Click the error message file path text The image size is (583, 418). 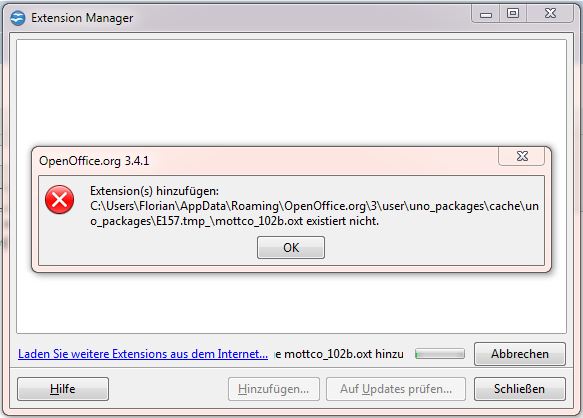click(x=314, y=213)
